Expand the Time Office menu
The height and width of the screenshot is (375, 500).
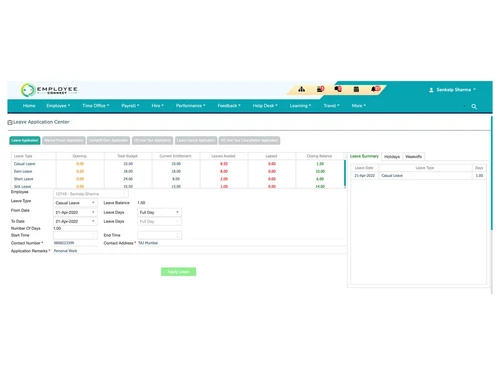(96, 106)
